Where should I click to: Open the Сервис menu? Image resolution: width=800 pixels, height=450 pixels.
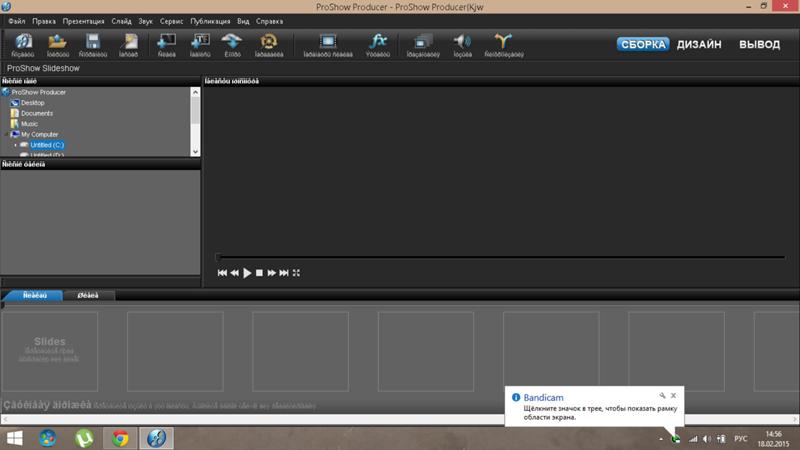tap(171, 21)
